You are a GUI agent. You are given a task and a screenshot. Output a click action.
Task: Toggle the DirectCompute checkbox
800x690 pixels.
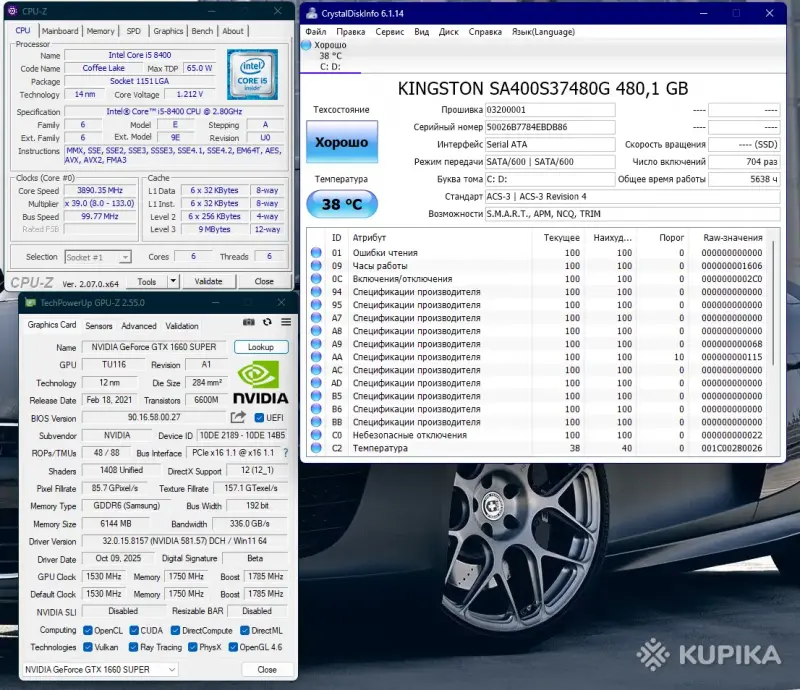[x=176, y=630]
